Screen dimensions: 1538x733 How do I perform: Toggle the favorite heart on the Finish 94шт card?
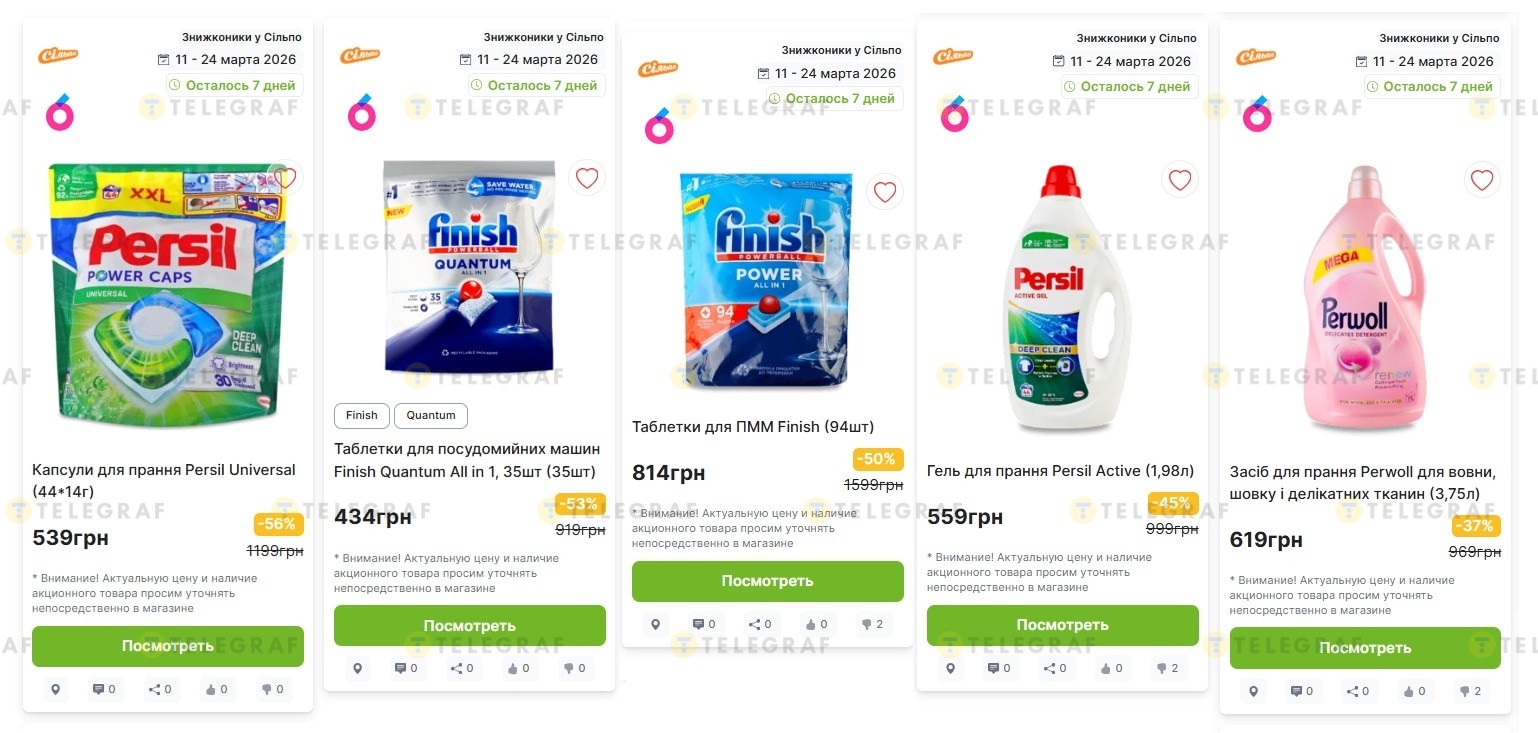pyautogui.click(x=885, y=192)
